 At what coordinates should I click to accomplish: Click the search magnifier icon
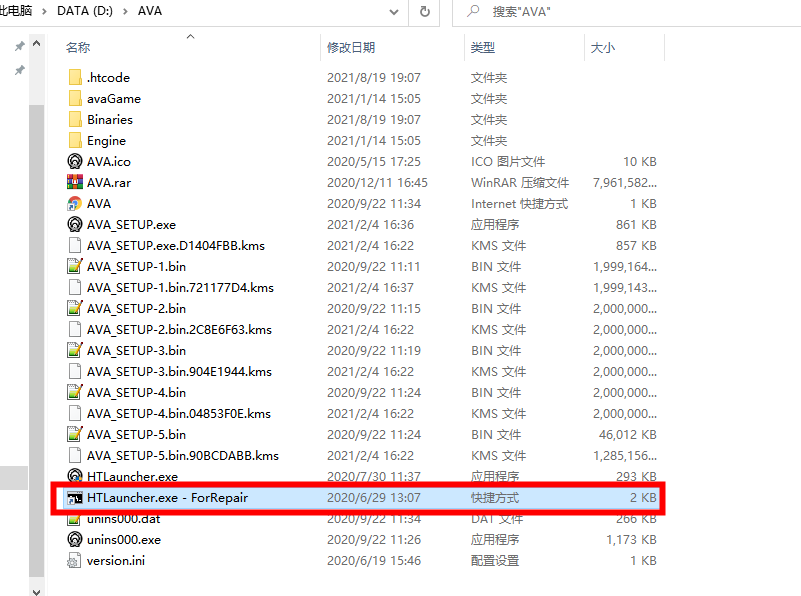click(x=474, y=11)
